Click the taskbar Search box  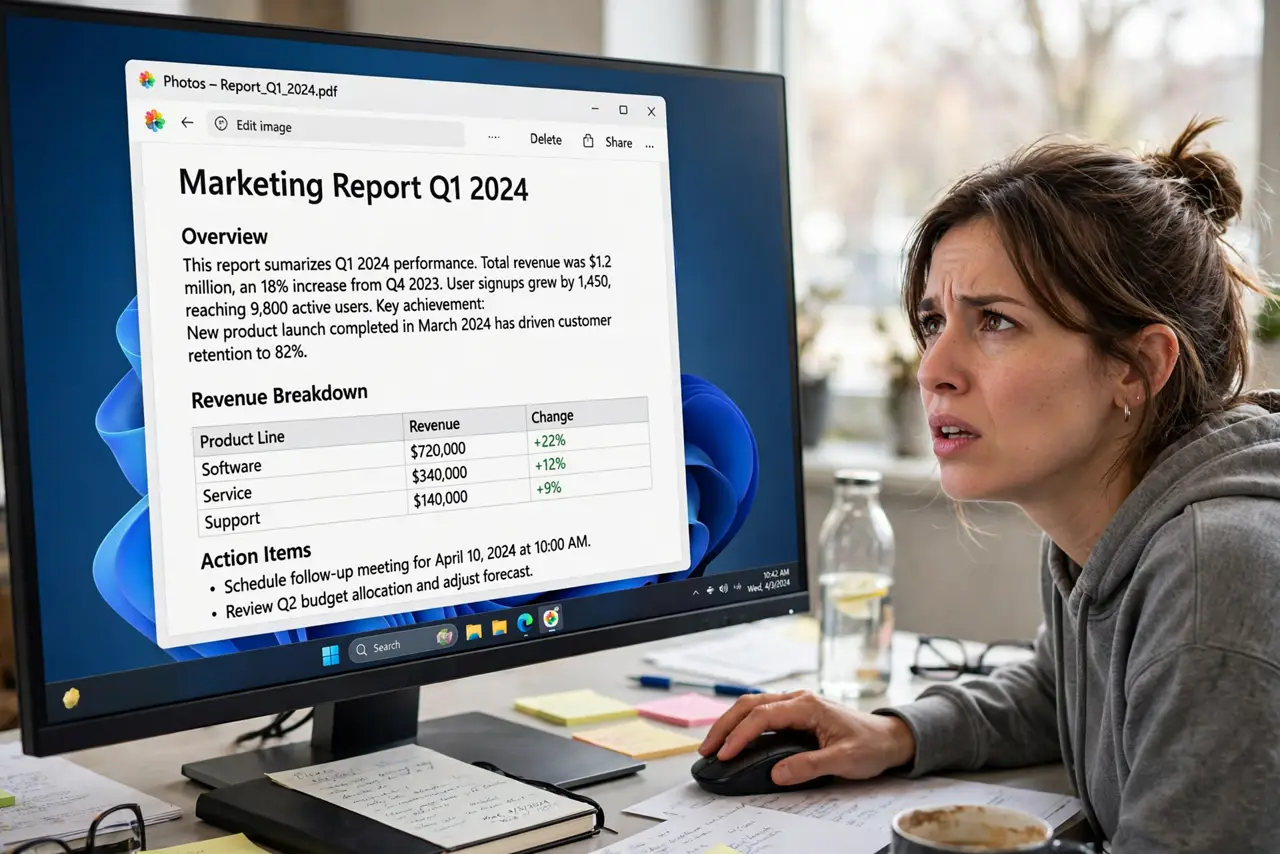403,643
